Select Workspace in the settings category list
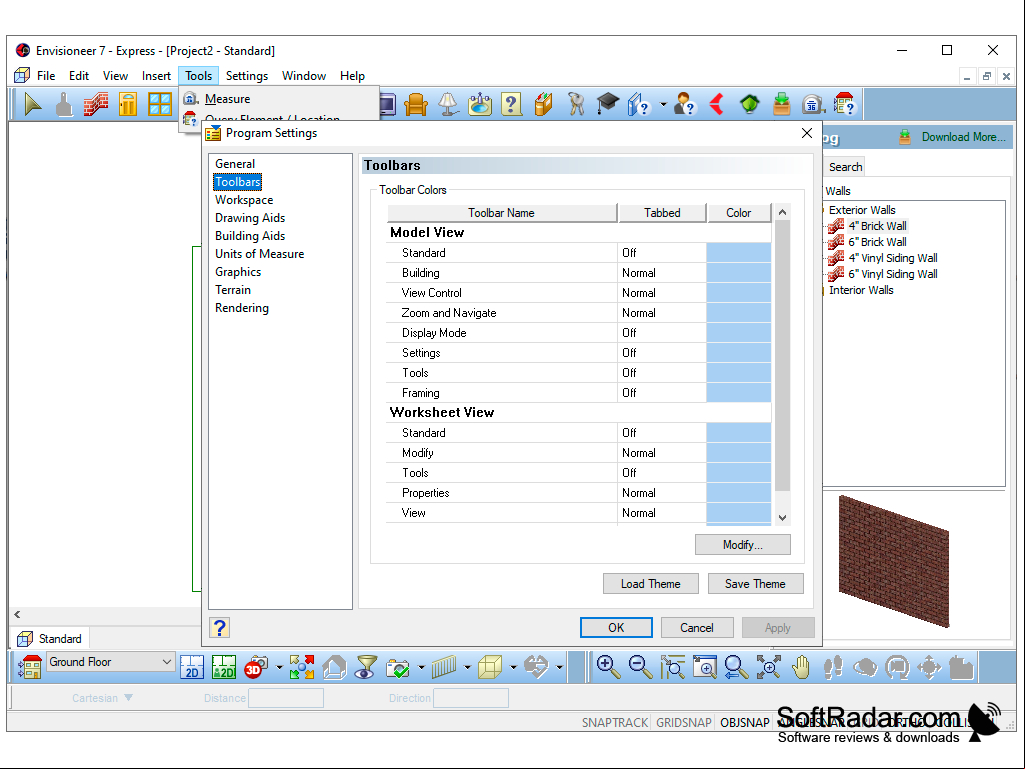This screenshot has height=769, width=1025. 244,200
